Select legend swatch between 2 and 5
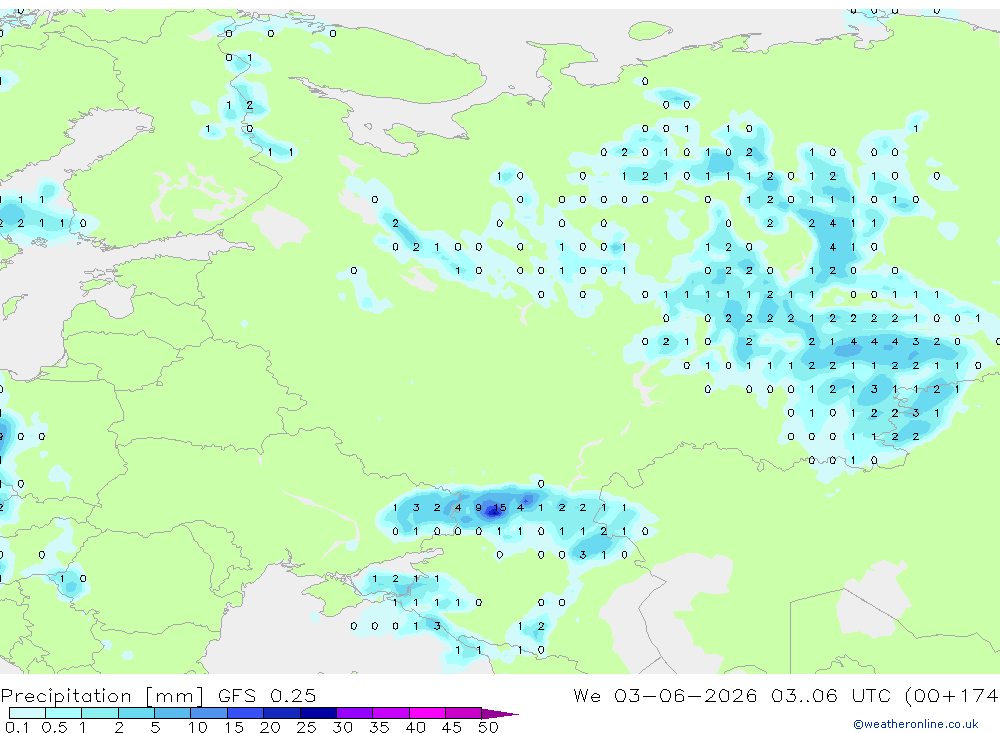Viewport: 1000px width, 733px height. pyautogui.click(x=136, y=713)
